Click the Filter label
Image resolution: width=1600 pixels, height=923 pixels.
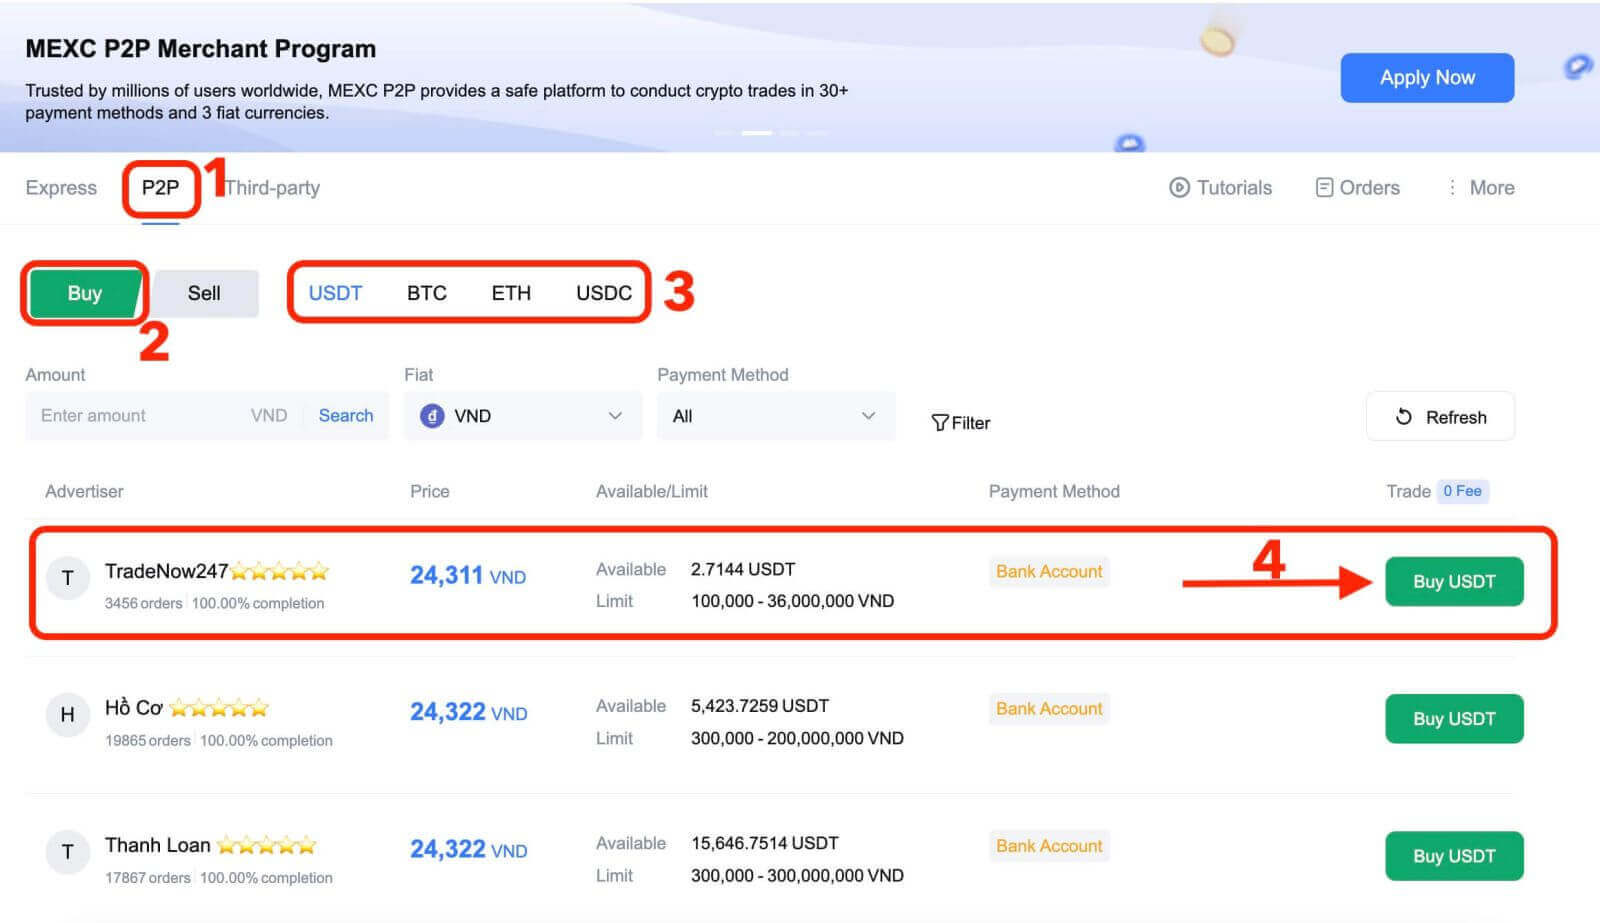(x=971, y=423)
